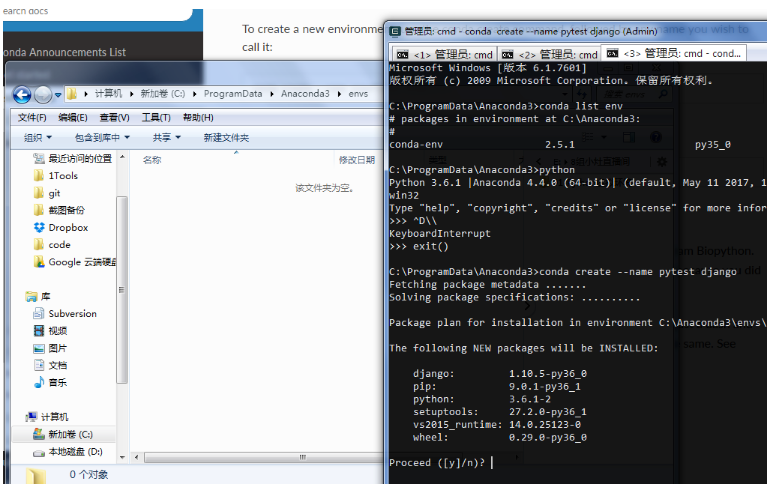Select the 截图备份 folder in sidebar
This screenshot has width=769, height=485.
coord(66,210)
